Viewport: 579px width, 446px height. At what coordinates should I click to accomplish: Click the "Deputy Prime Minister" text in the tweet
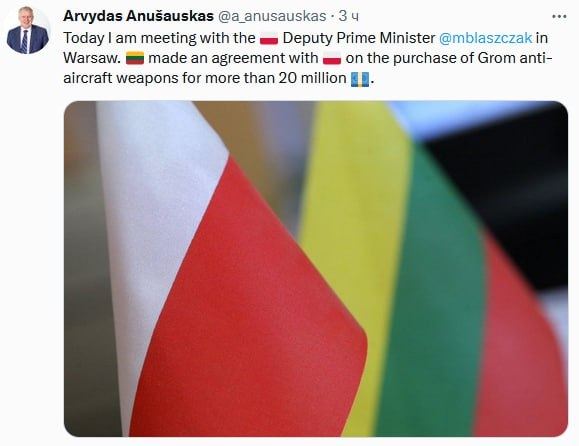(359, 38)
